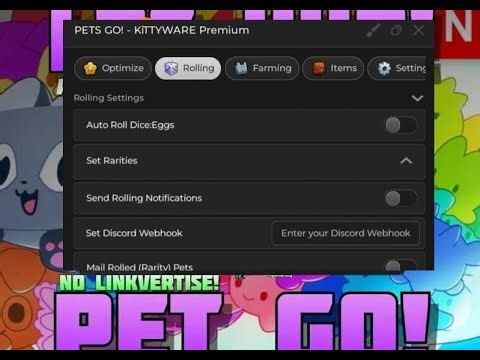Click the Auto Roll Dice:Eggs label
This screenshot has width=480, height=360.
130,125
